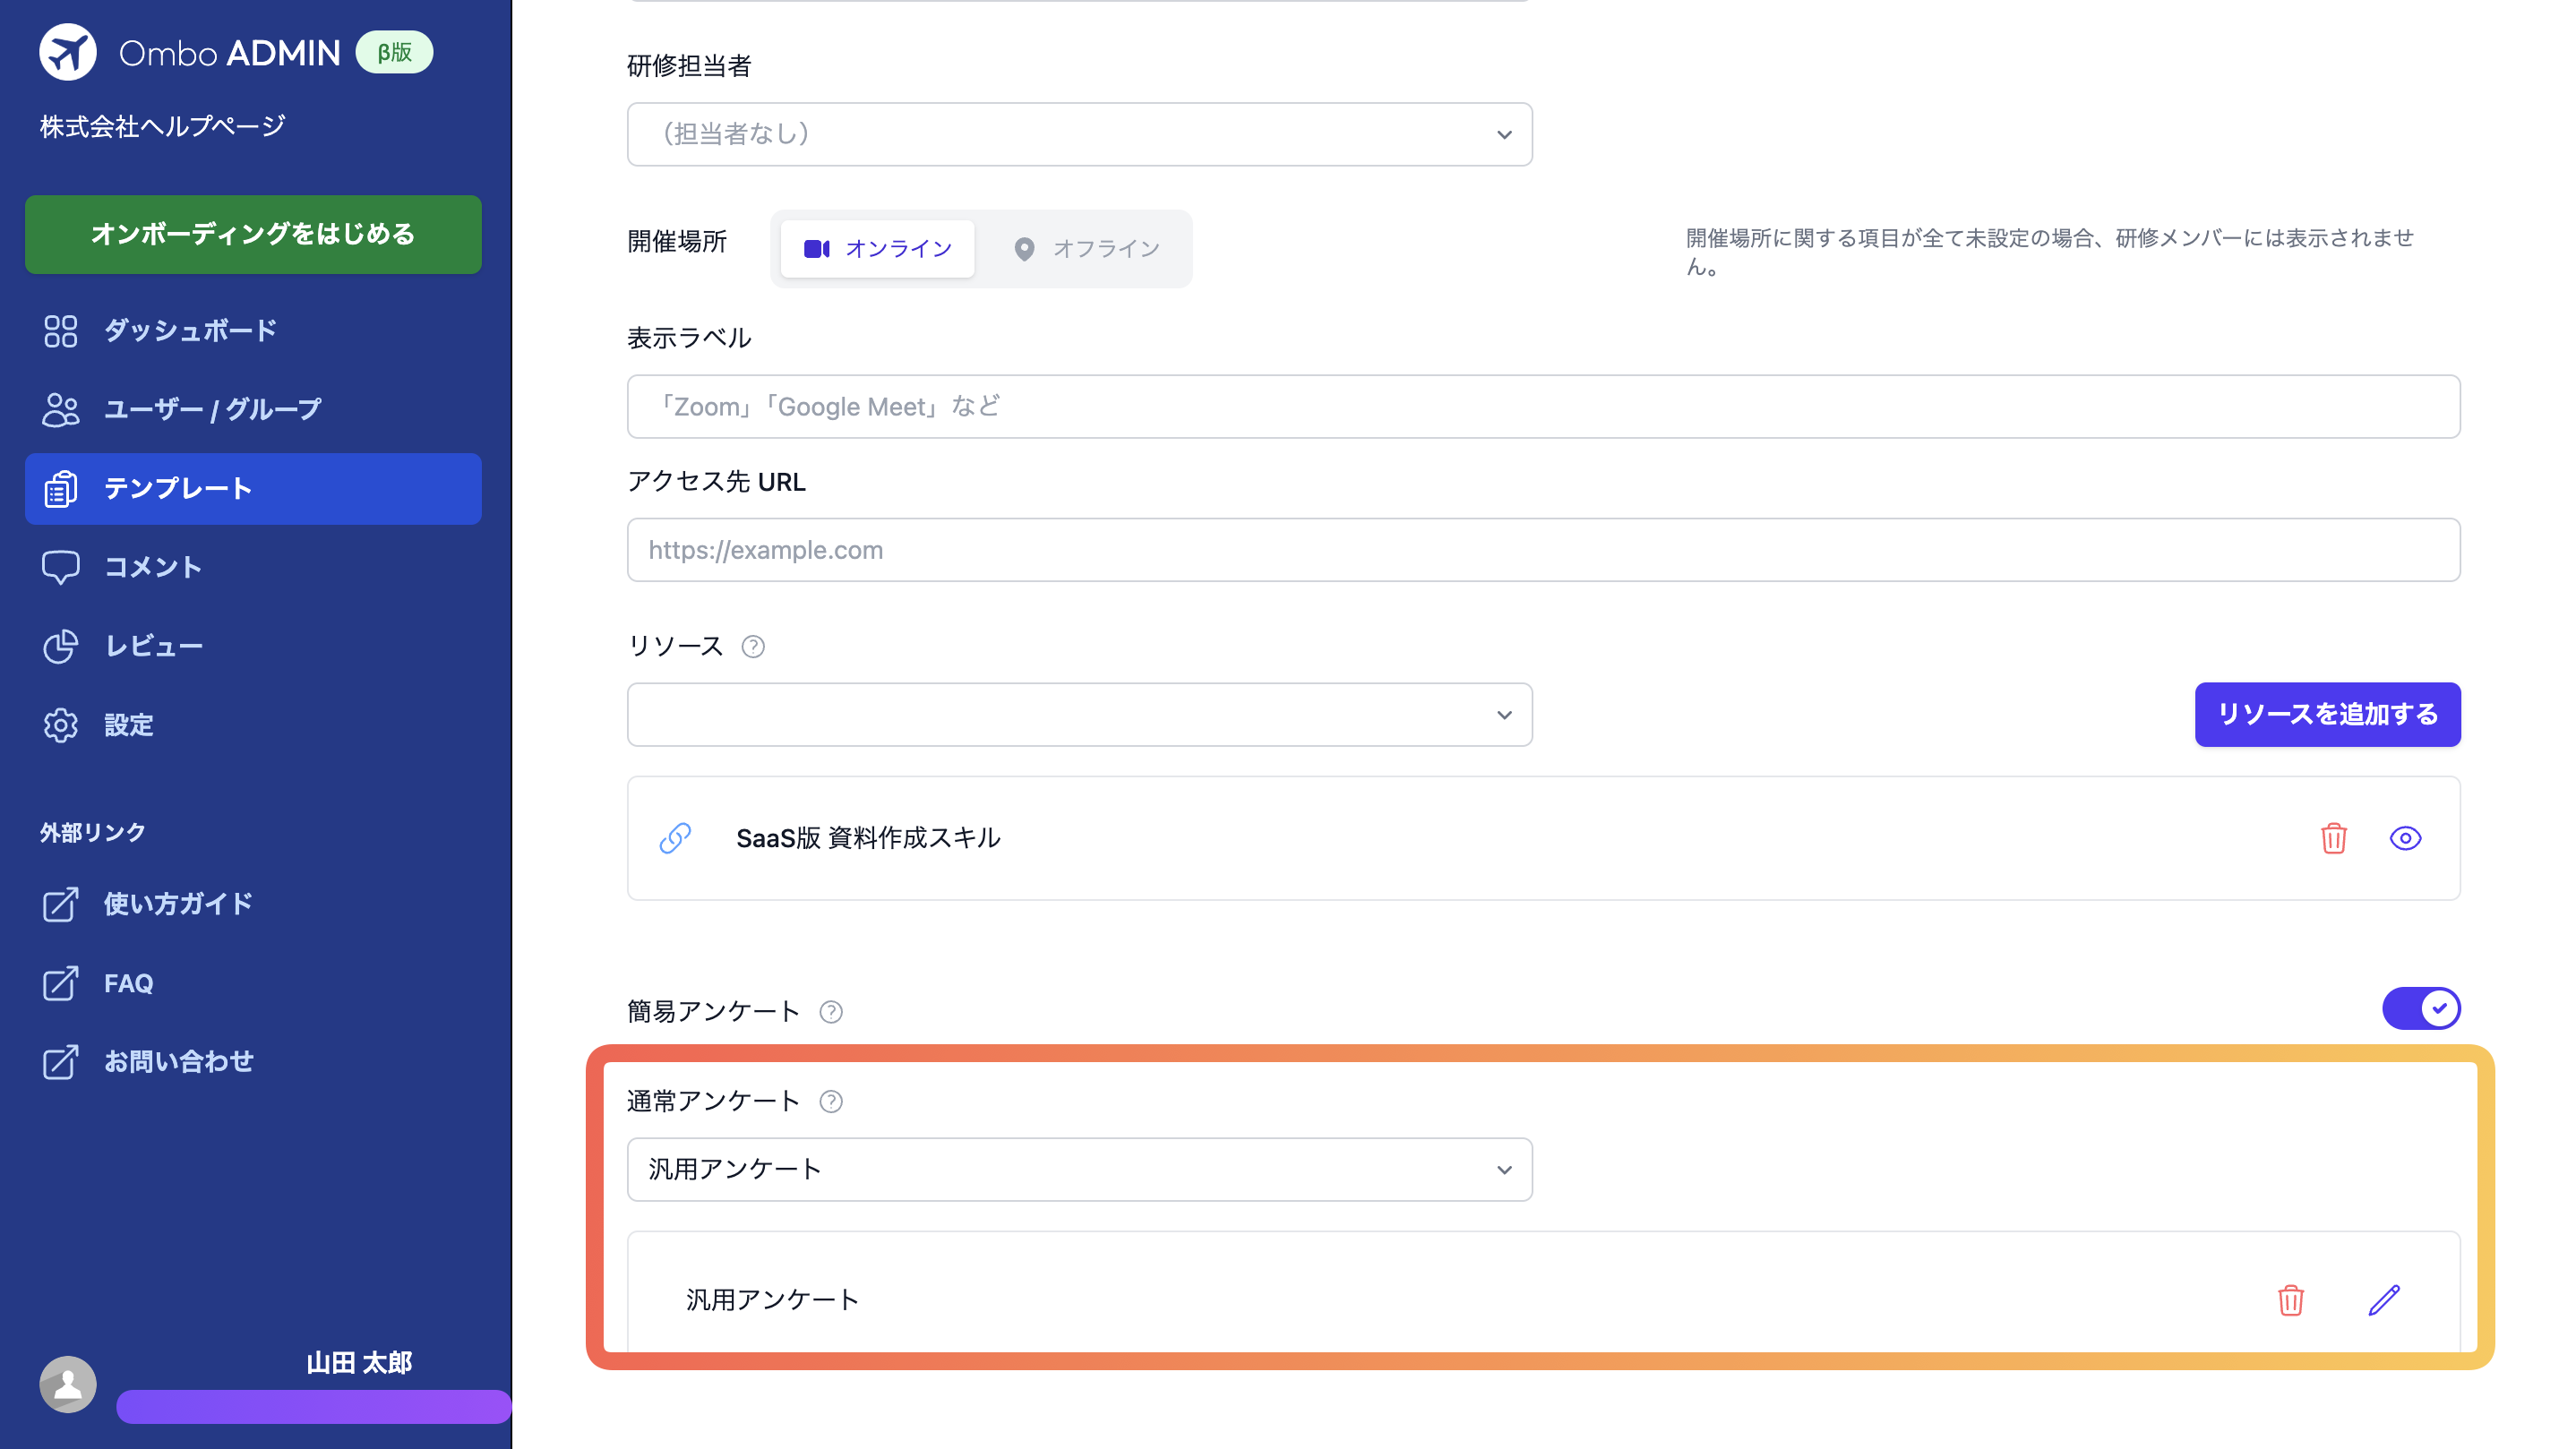Click the 表示ラベル input field

click(x=1543, y=407)
